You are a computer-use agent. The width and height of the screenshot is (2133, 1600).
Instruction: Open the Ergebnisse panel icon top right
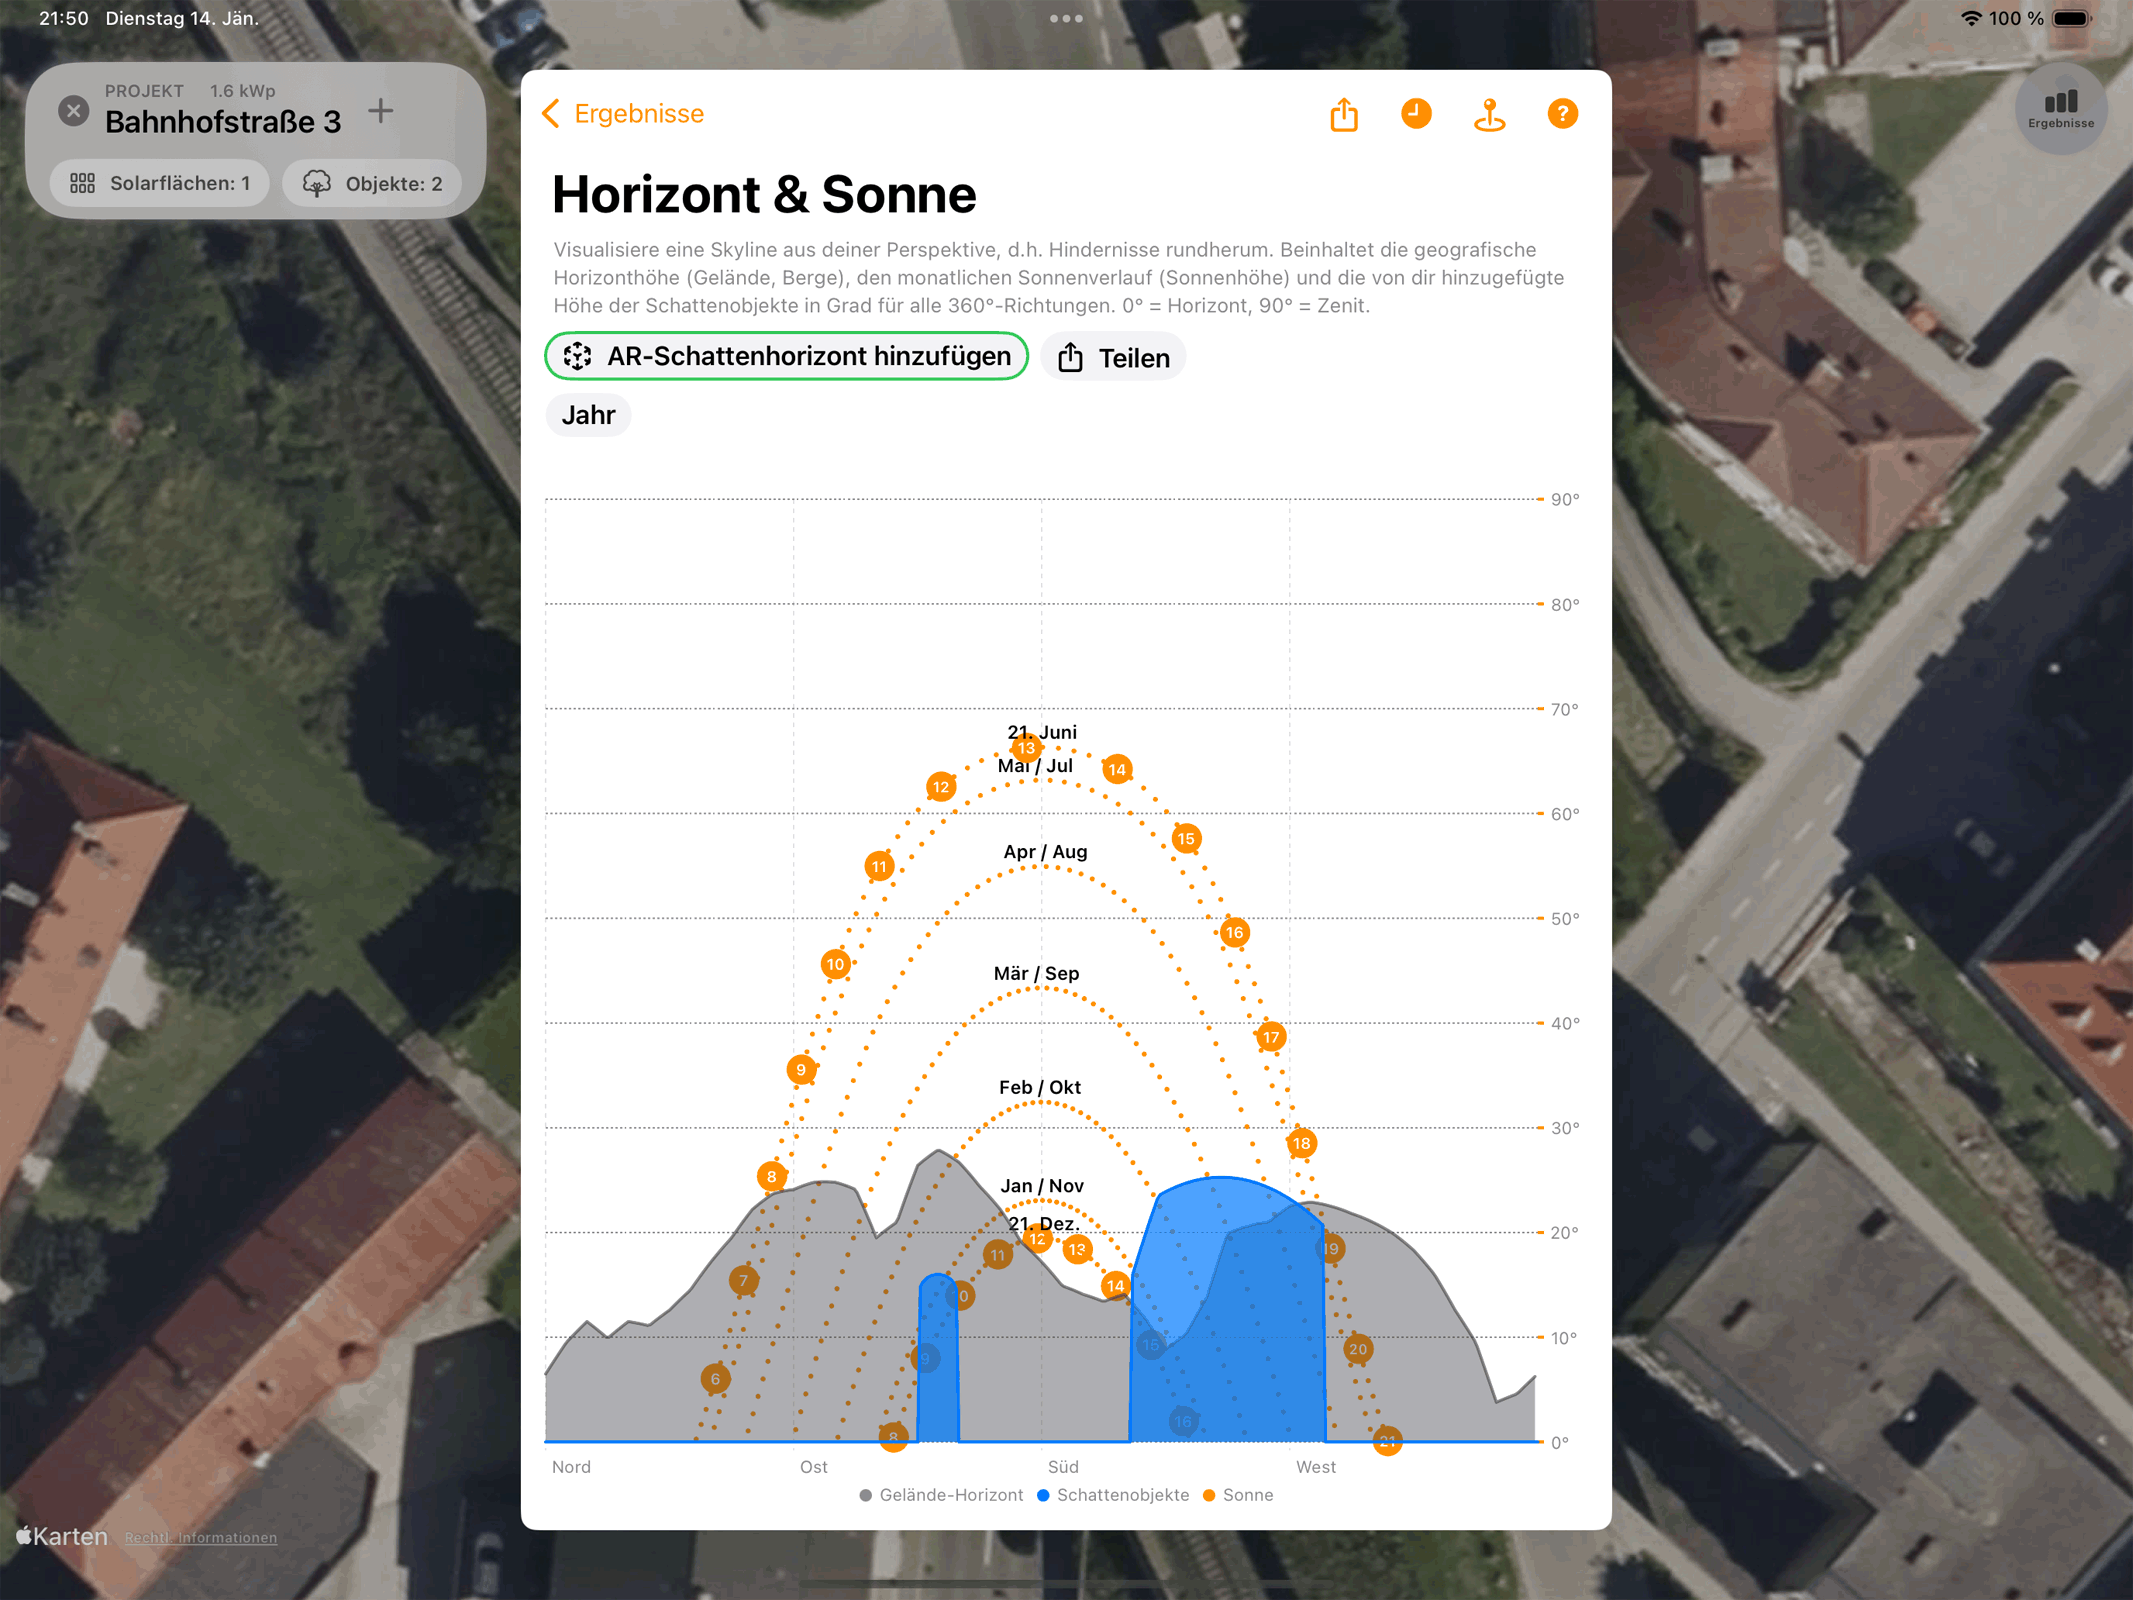2060,107
